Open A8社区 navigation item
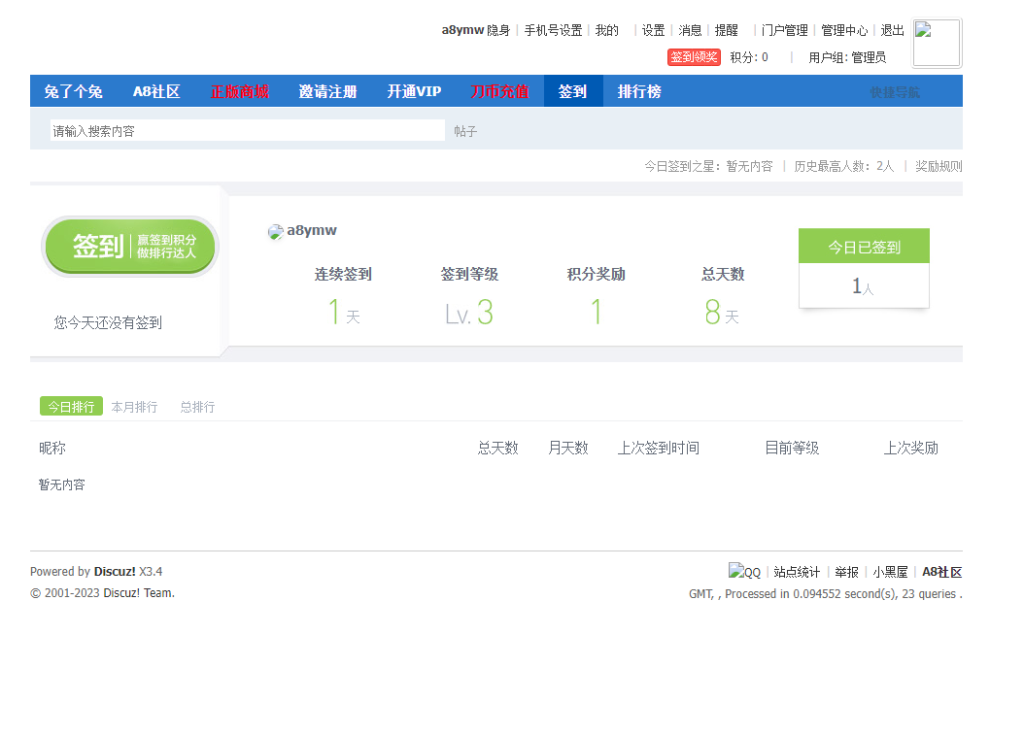1024x734 pixels. click(x=157, y=91)
